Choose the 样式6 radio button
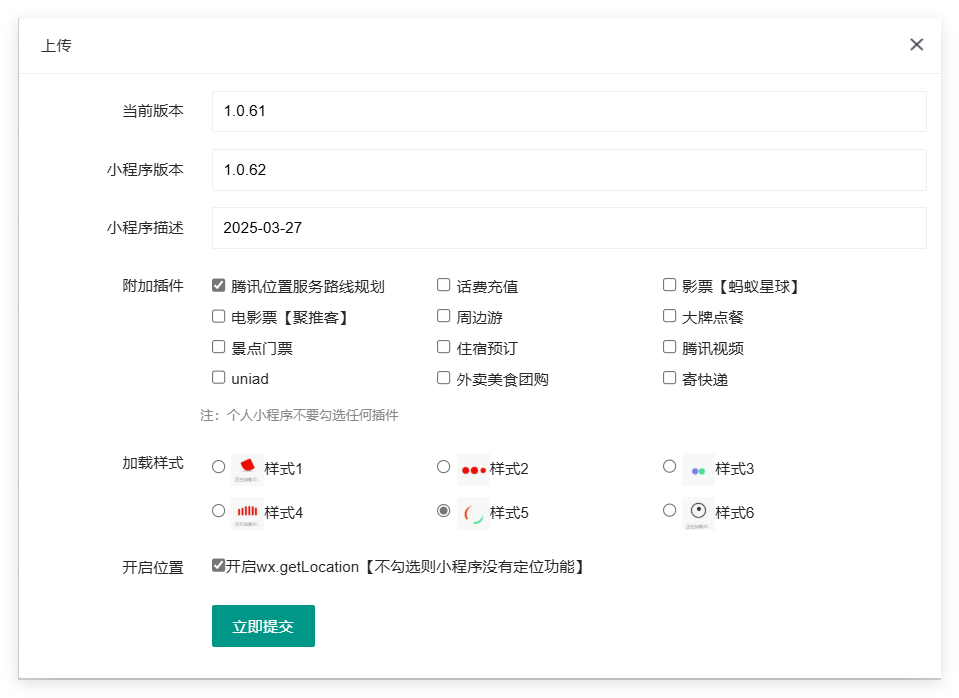 click(670, 510)
